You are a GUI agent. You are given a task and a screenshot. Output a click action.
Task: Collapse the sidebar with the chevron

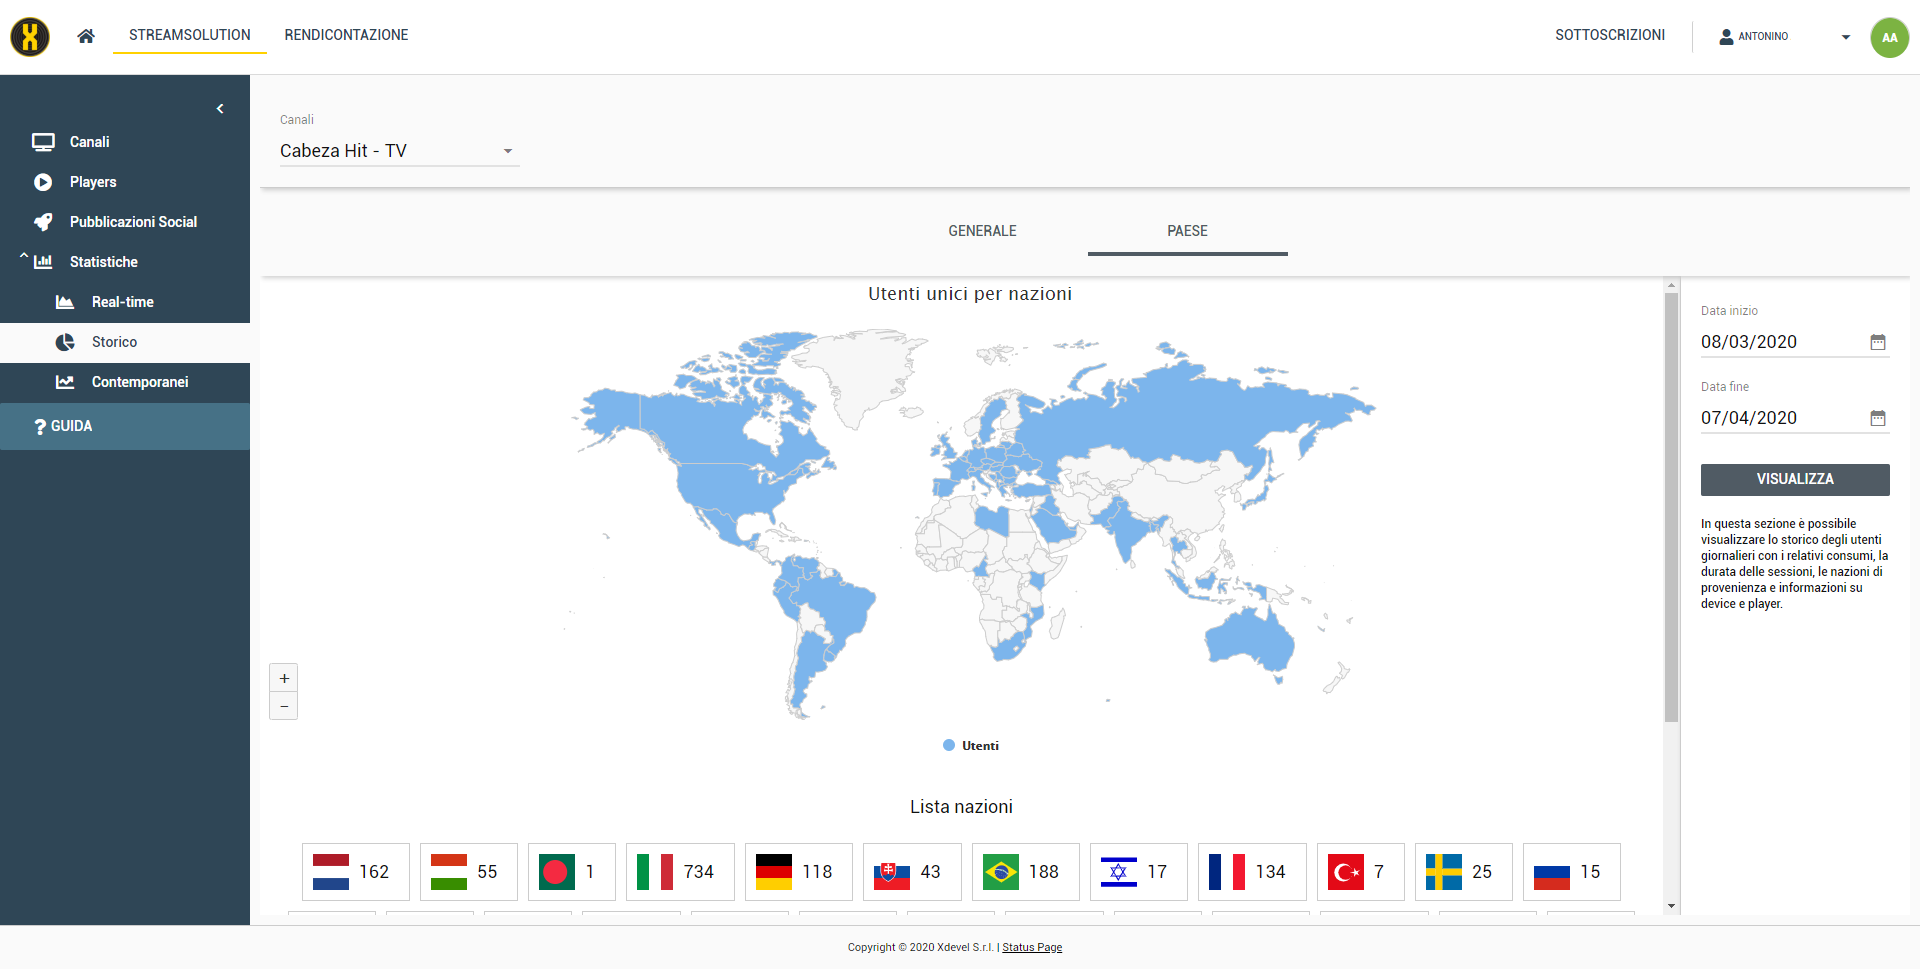[220, 109]
